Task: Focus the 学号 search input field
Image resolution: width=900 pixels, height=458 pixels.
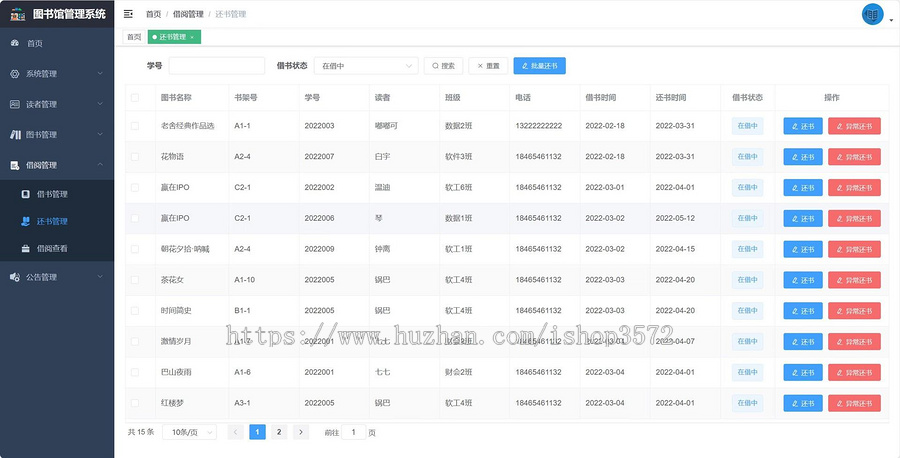Action: click(x=217, y=66)
